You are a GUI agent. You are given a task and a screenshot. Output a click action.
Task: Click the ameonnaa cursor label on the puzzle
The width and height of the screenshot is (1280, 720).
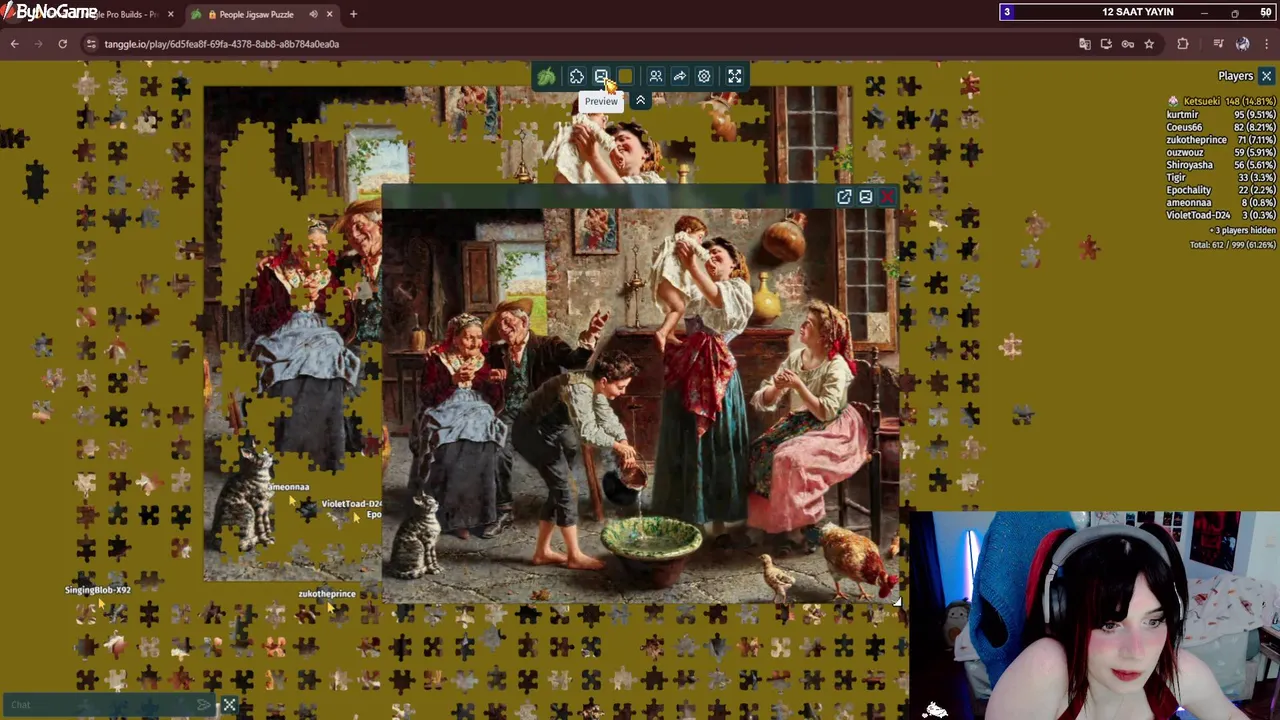pos(288,487)
